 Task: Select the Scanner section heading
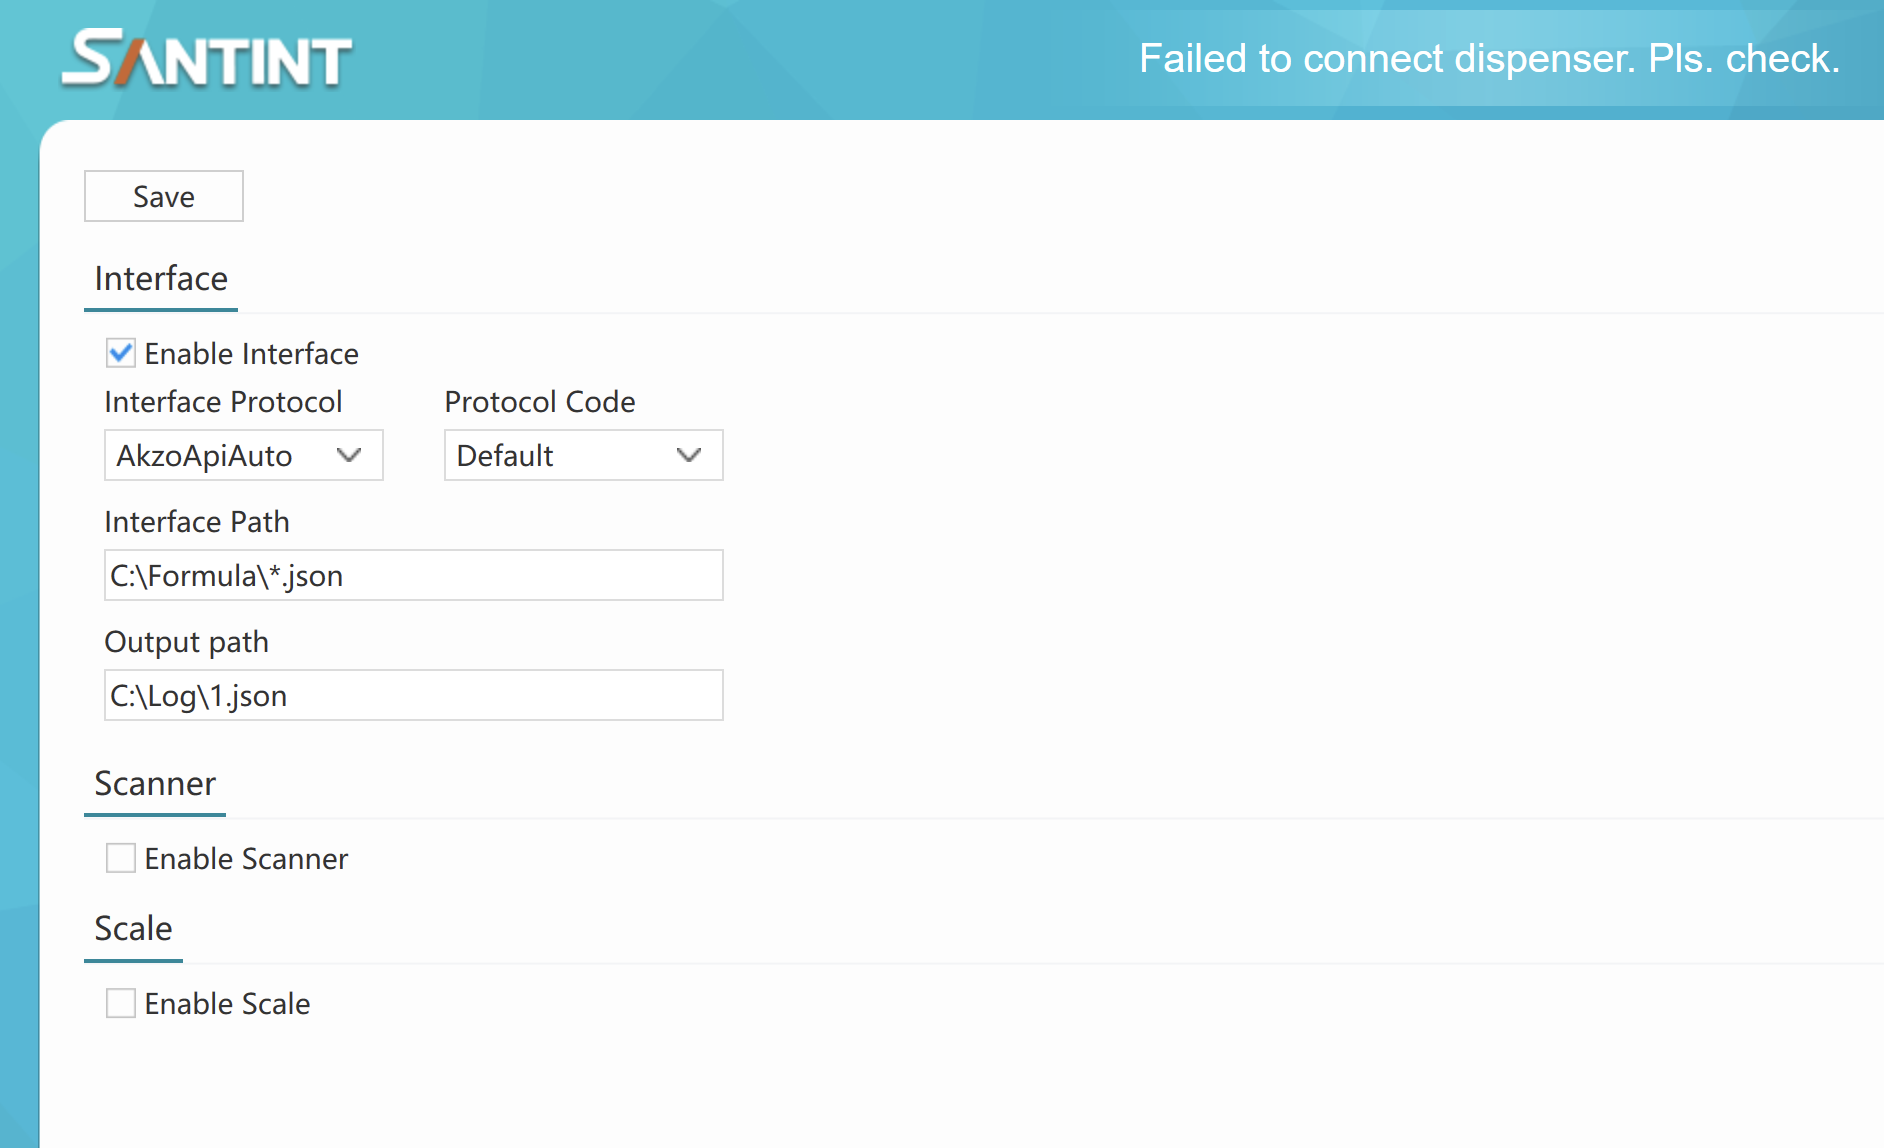(155, 784)
